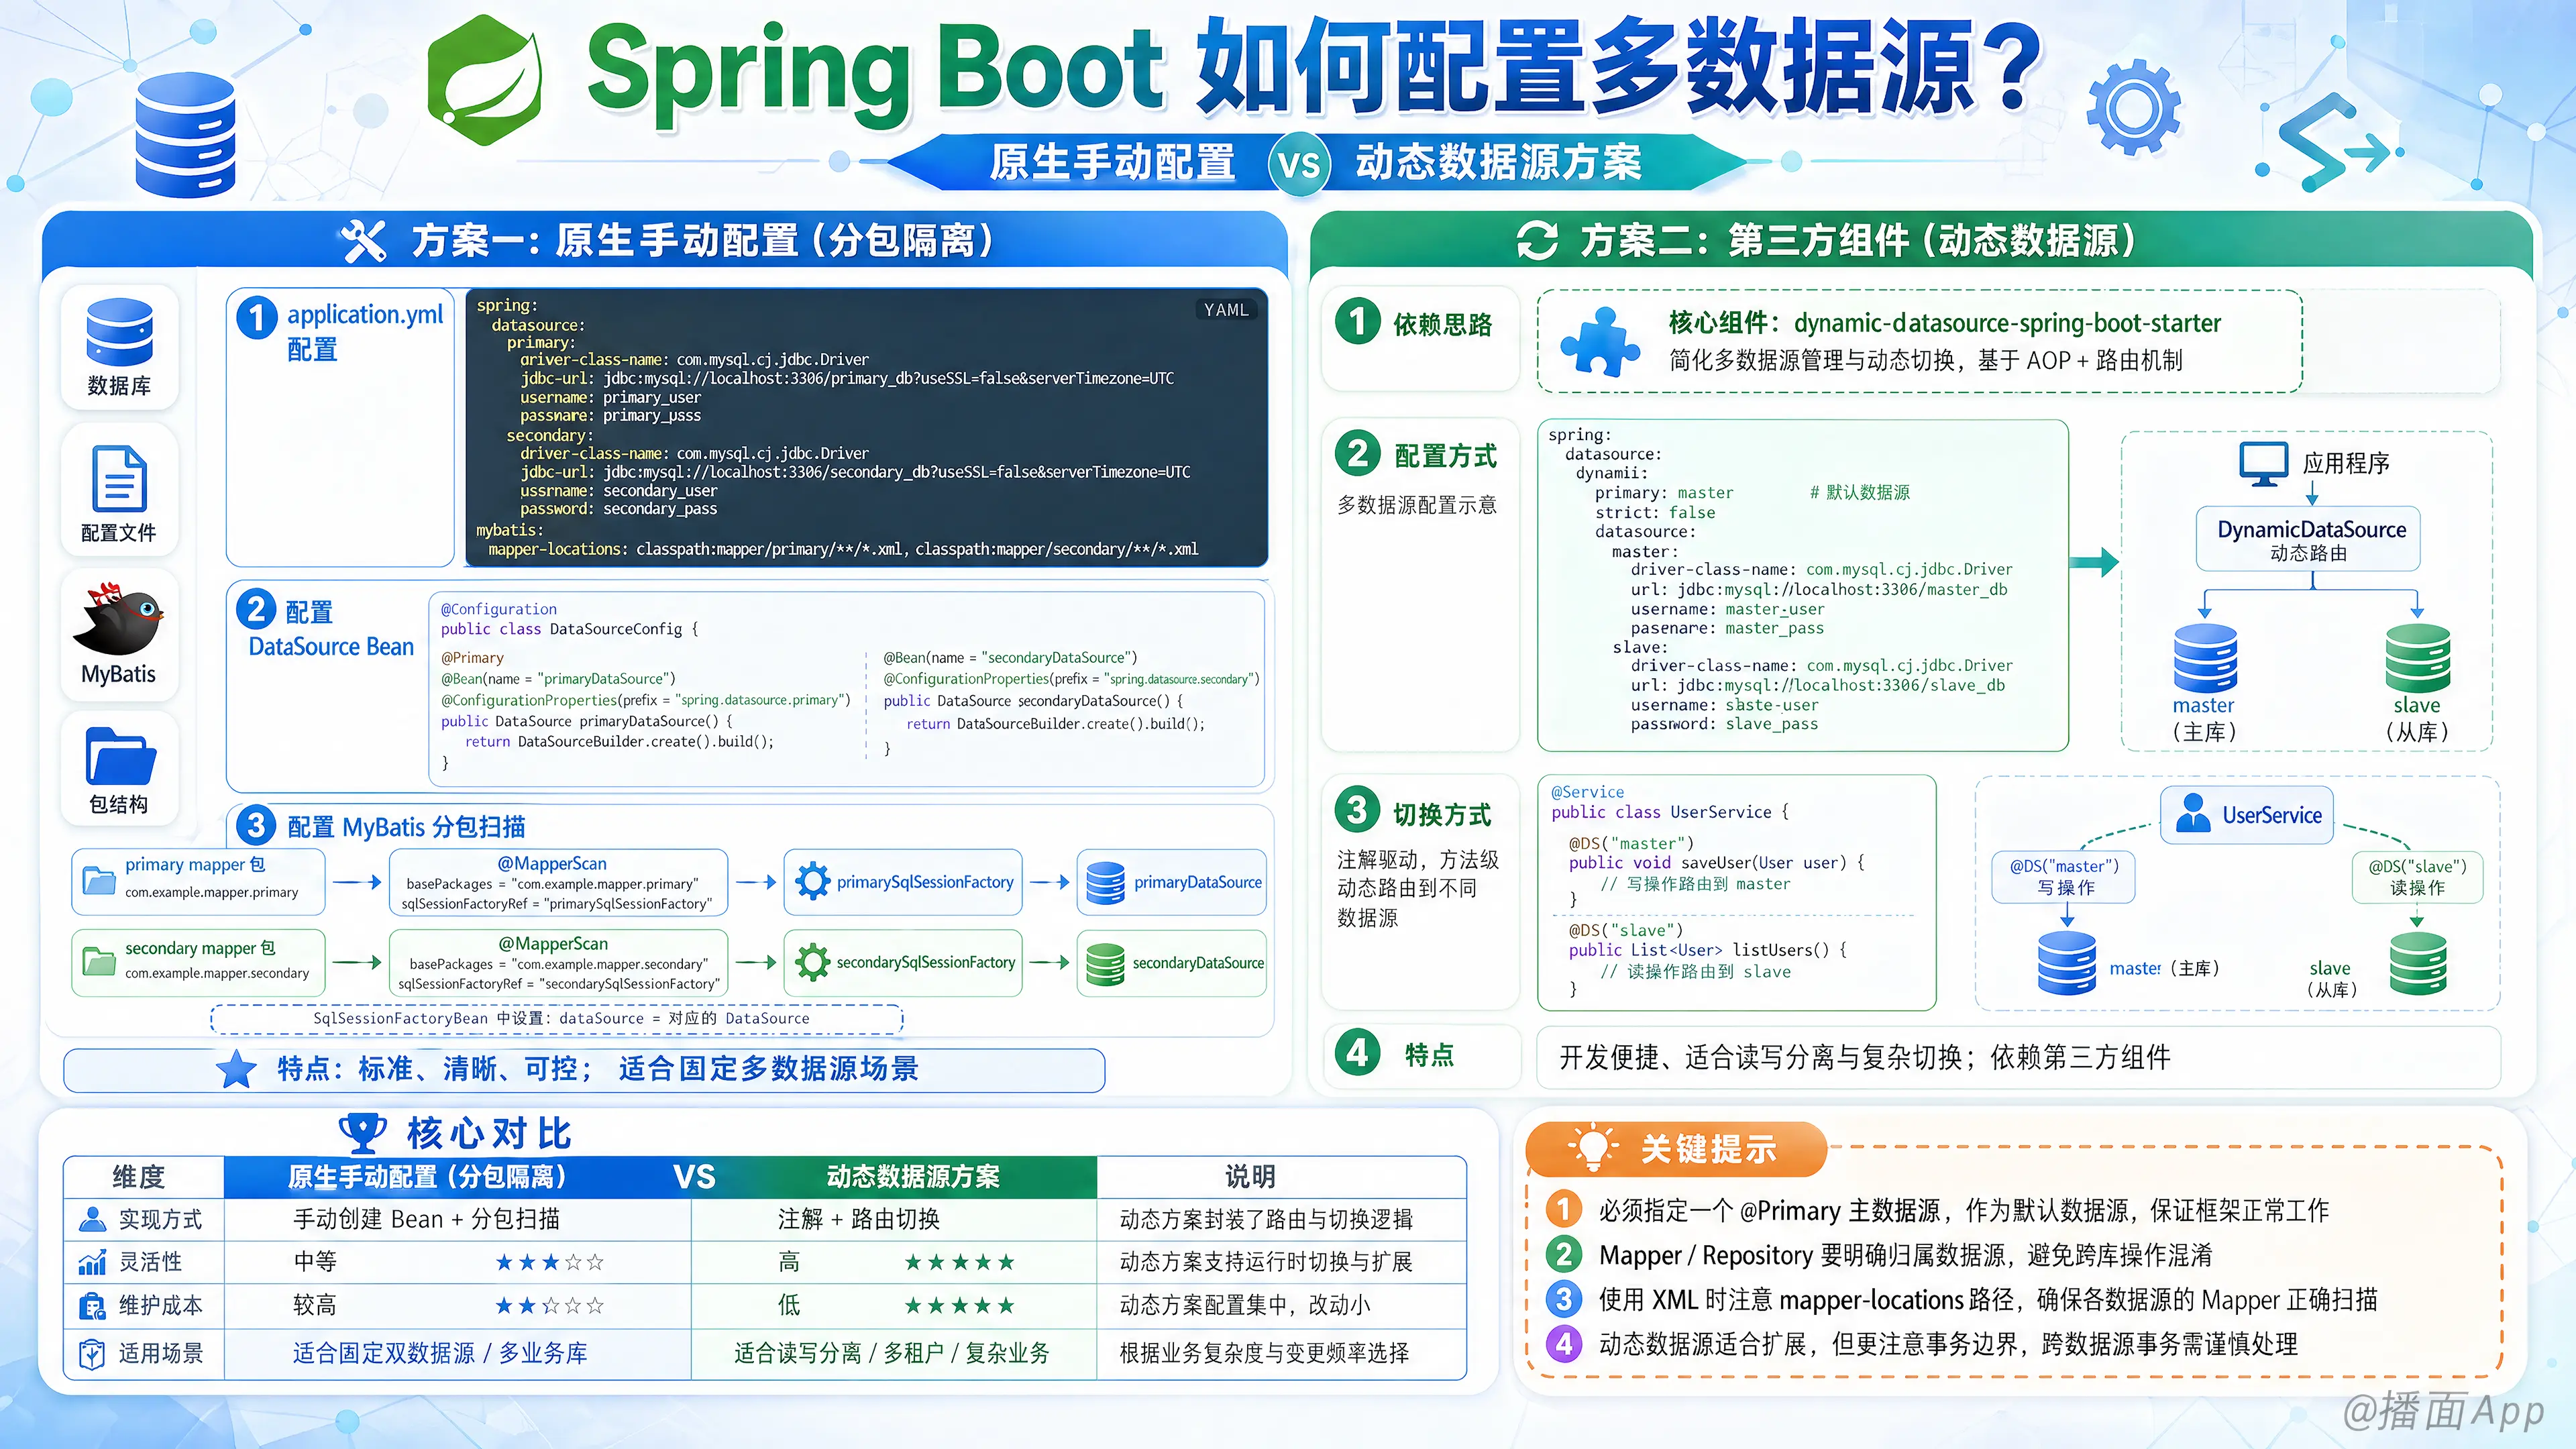
Task: Click the large blue database stack beside the title
Action: point(185,134)
